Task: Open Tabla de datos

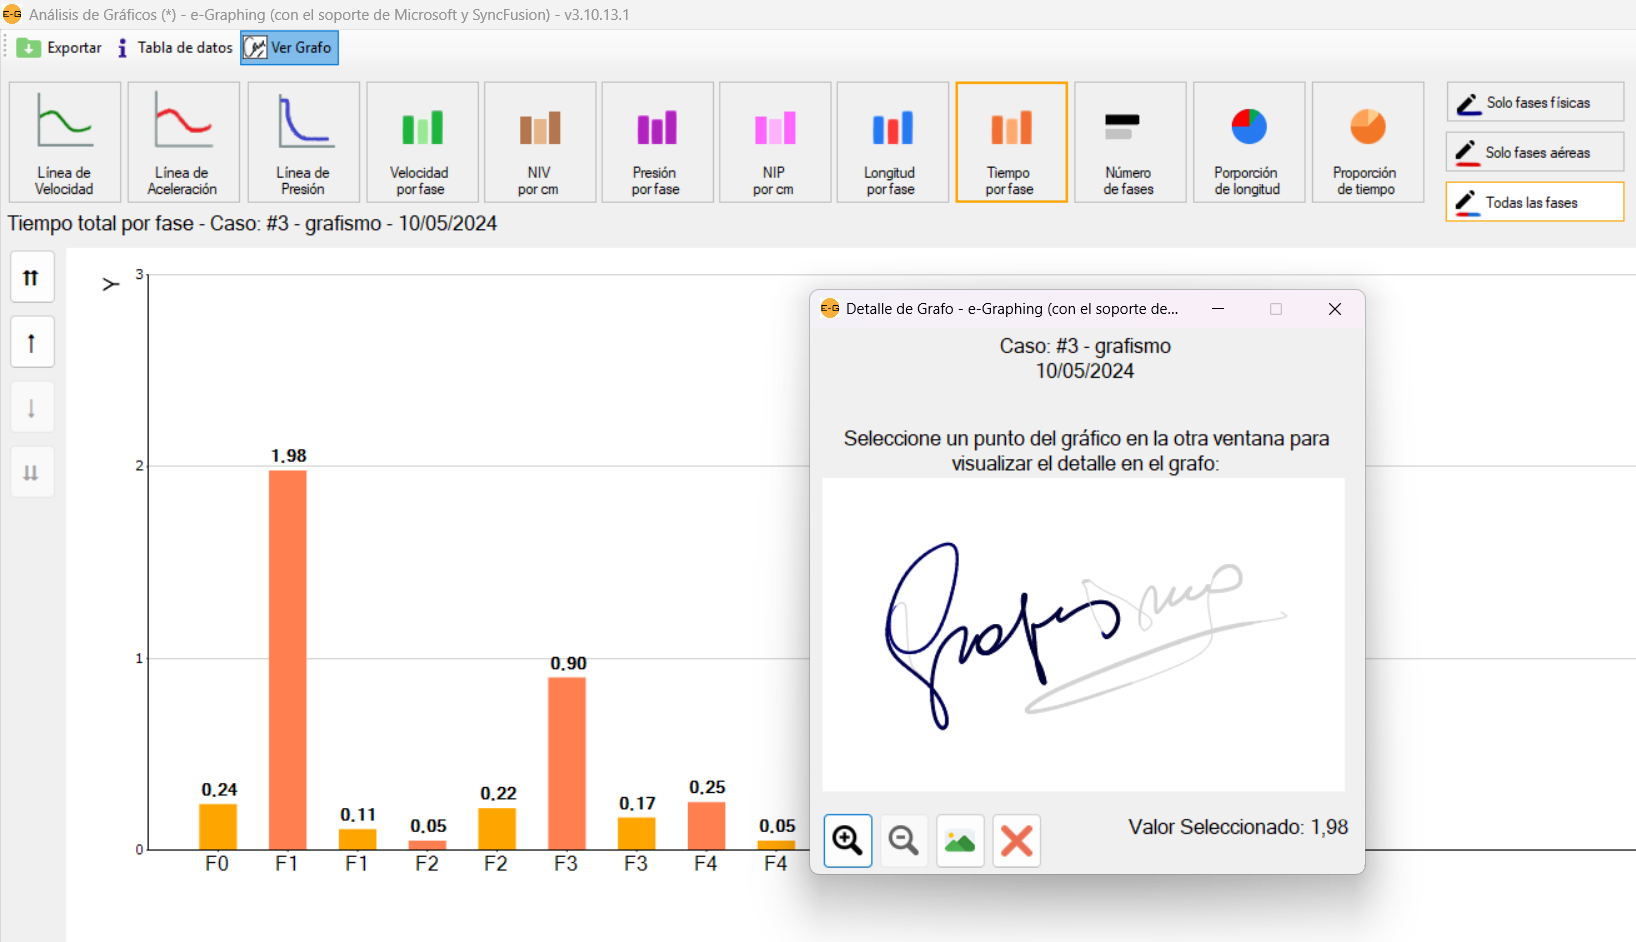Action: coord(175,48)
